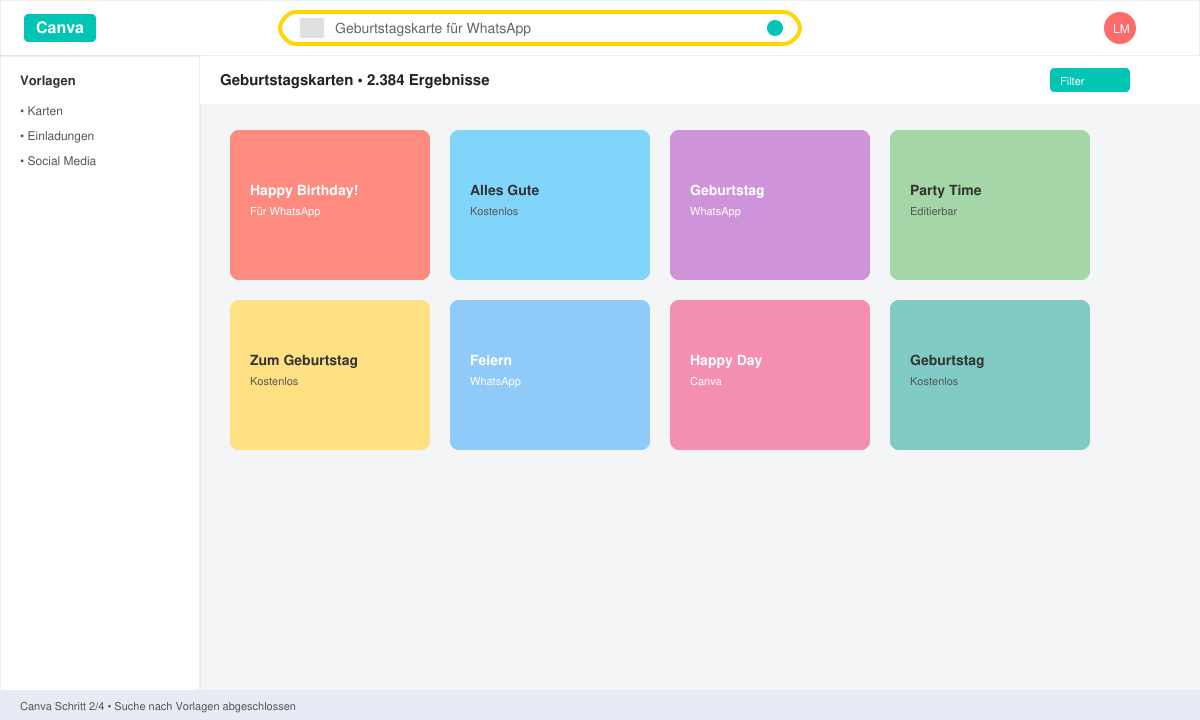Image resolution: width=1200 pixels, height=720 pixels.
Task: Click the Vorlagen sidebar heading
Action: tap(48, 81)
